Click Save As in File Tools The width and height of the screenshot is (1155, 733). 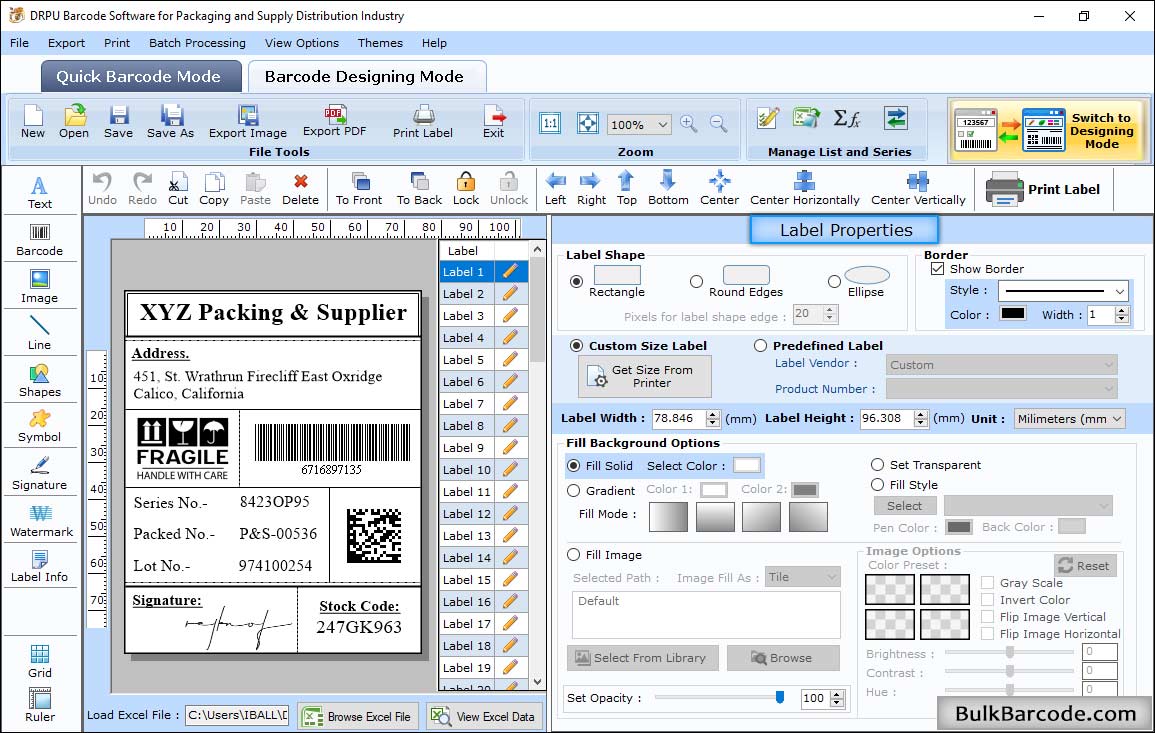[171, 122]
